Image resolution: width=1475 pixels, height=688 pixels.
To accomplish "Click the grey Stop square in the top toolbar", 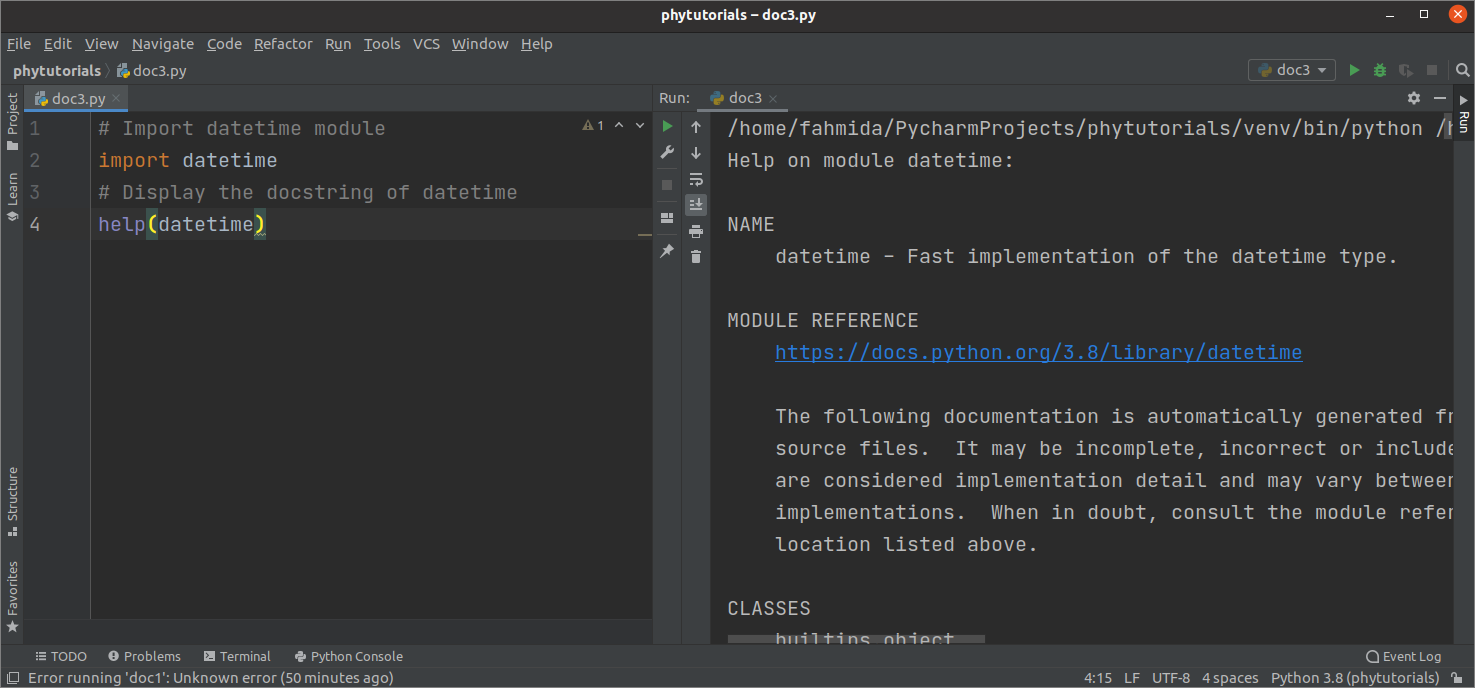I will pos(1432,70).
